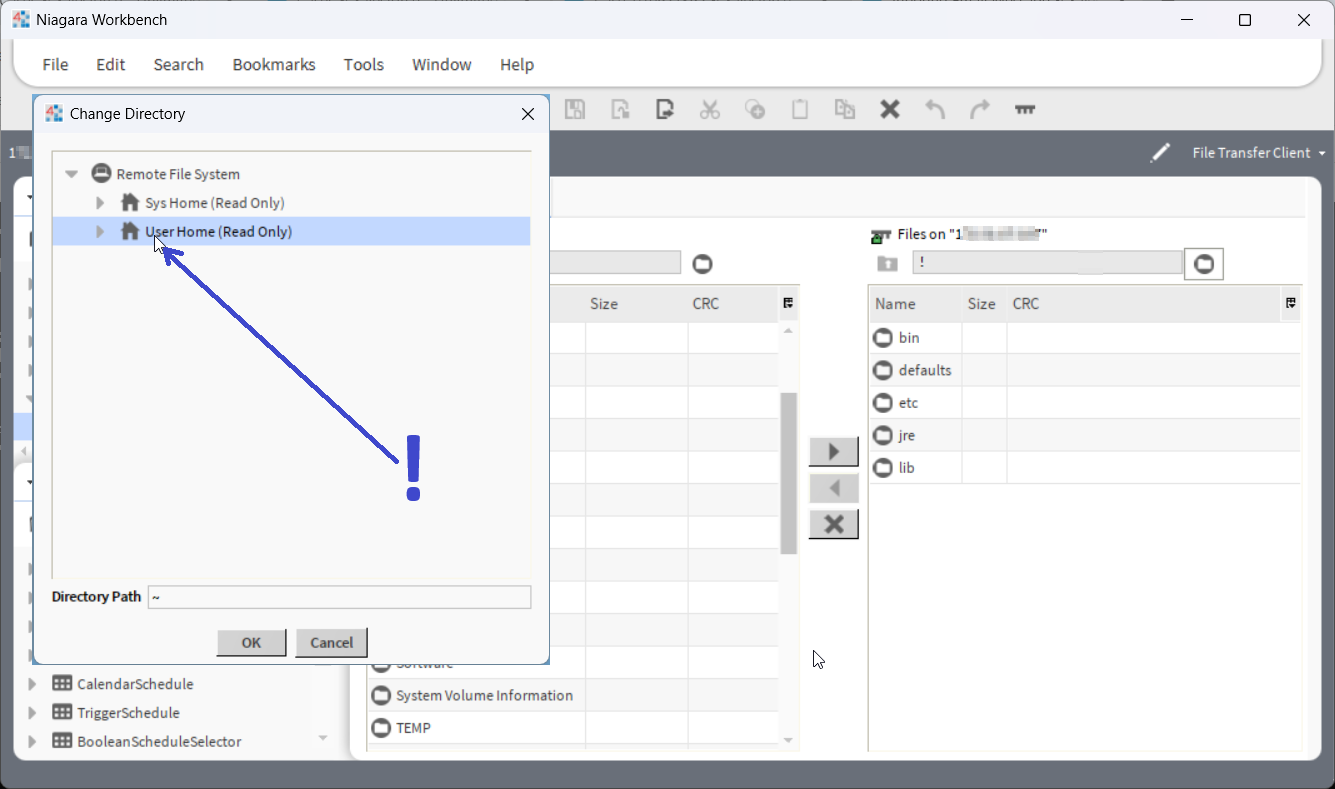The height and width of the screenshot is (789, 1335).
Task: Click the remote Name column header
Action: pos(915,304)
